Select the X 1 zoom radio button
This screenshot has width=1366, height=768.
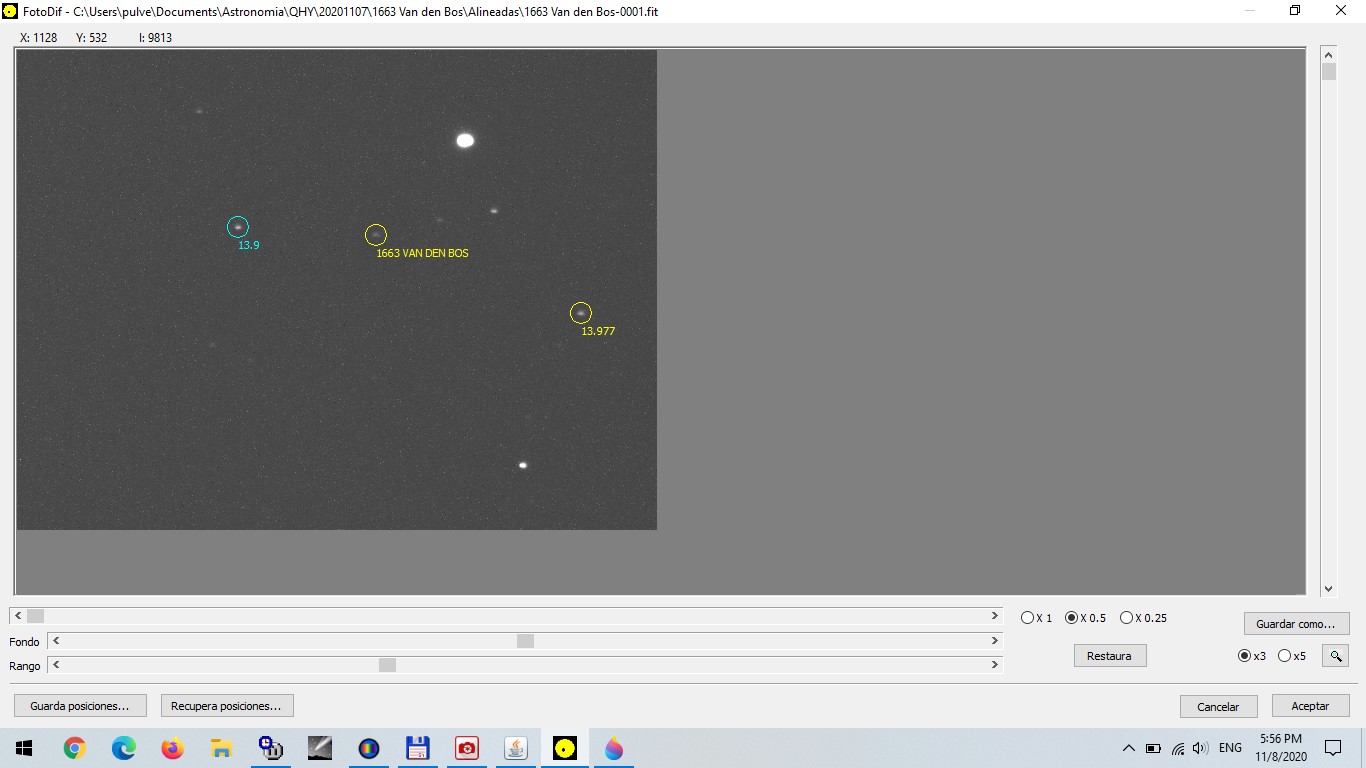[x=1036, y=618]
